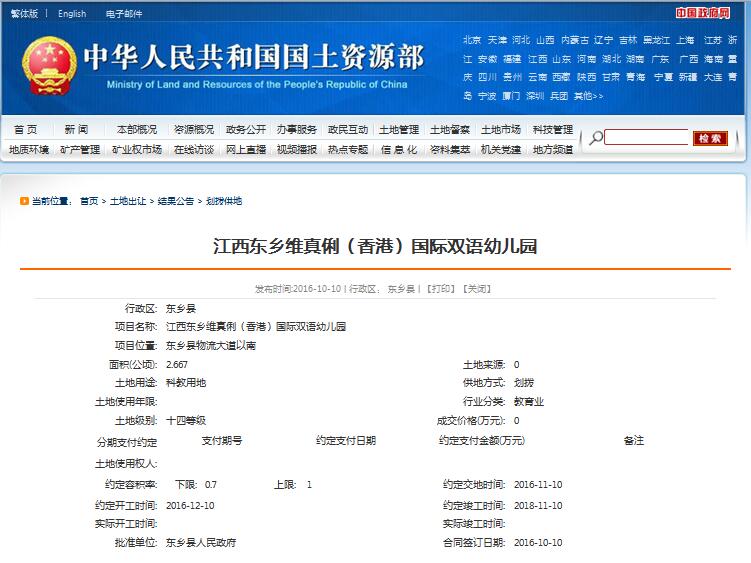This screenshot has width=751, height=563.
Task: Click the 【关闭】 close page link
Action: 476,289
